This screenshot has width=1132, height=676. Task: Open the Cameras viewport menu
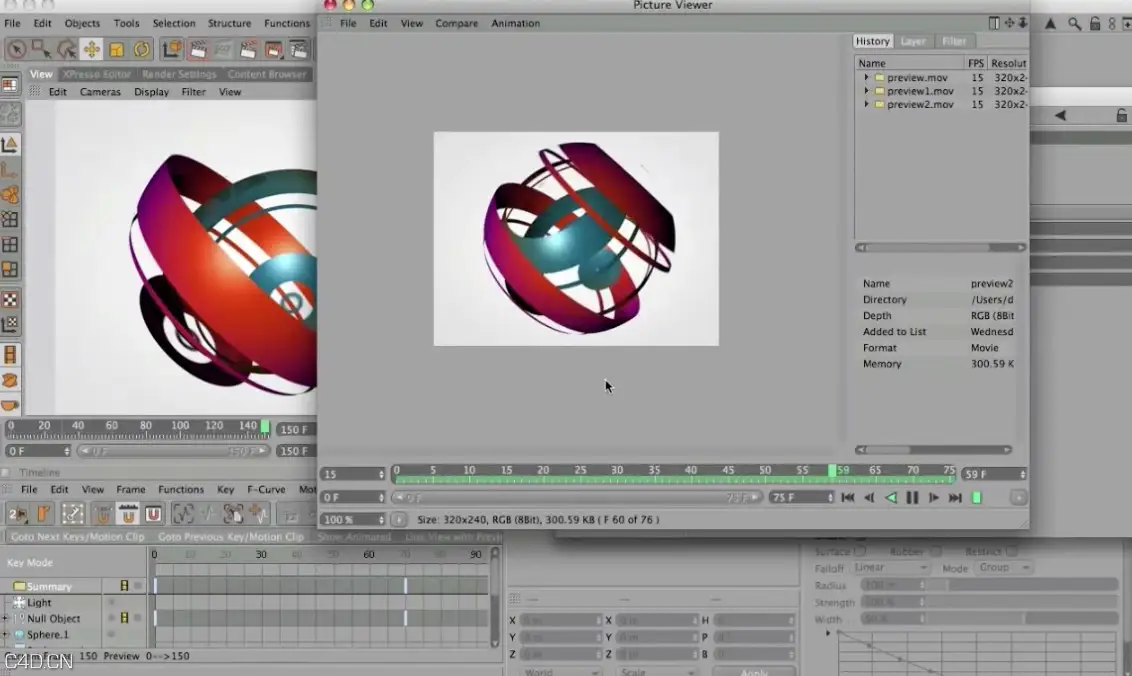[100, 92]
